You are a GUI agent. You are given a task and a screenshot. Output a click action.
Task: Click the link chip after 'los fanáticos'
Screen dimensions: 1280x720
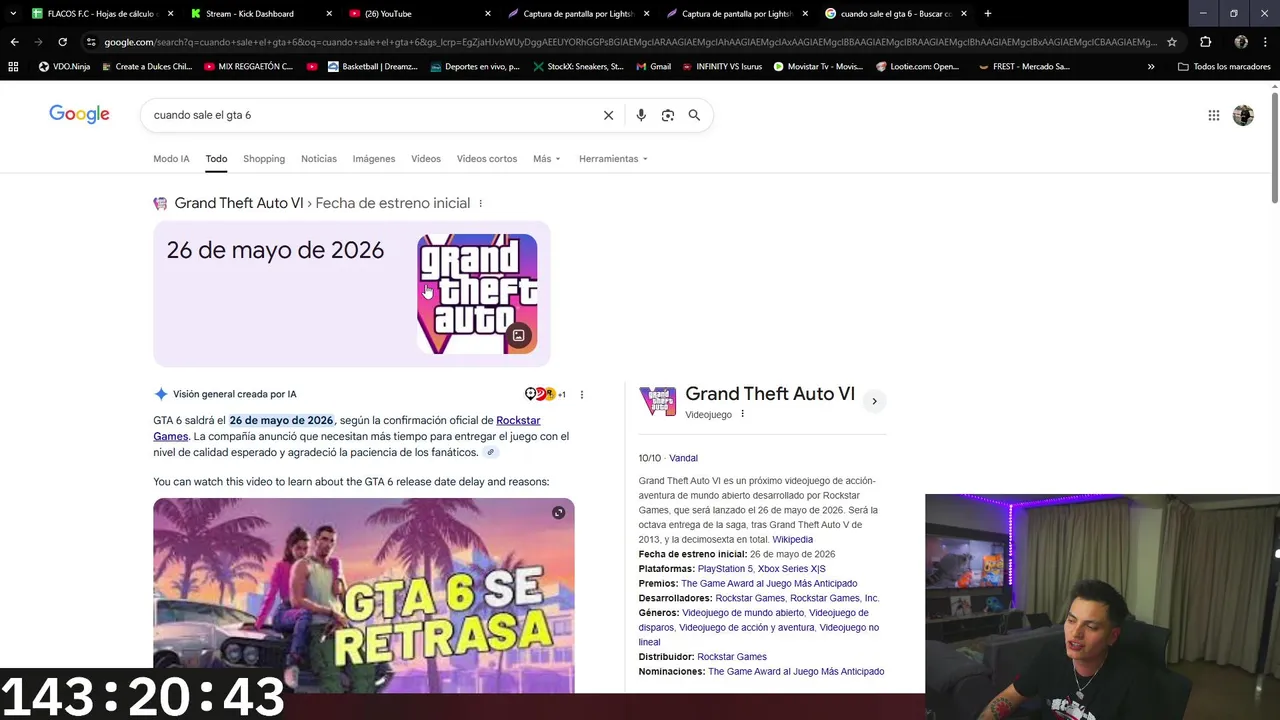point(490,452)
